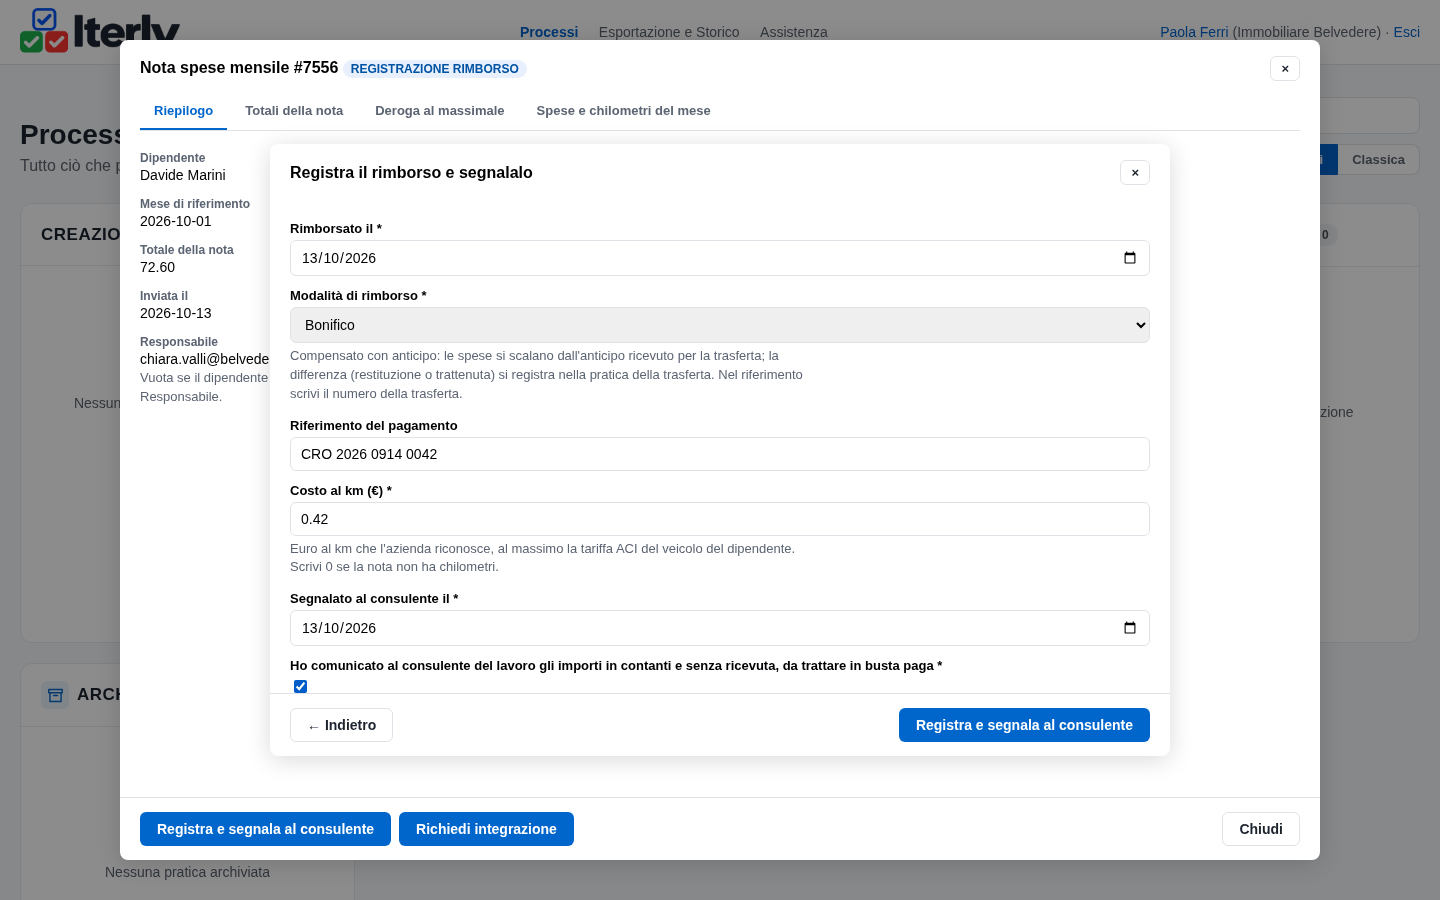This screenshot has width=1440, height=900.
Task: Select the employee name Davide Marini
Action: coord(183,175)
